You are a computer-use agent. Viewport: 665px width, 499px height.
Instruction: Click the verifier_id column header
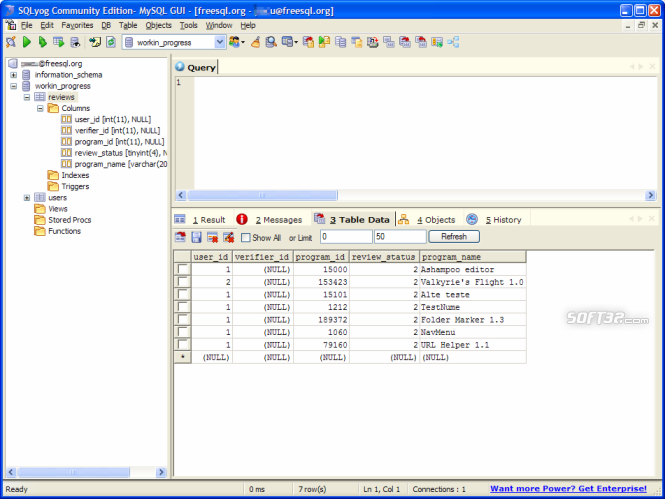click(x=262, y=256)
